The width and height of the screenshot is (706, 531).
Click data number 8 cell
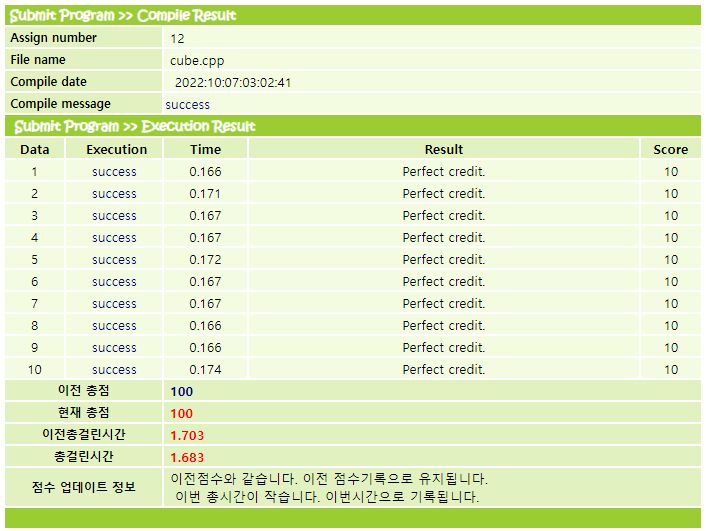(35, 326)
